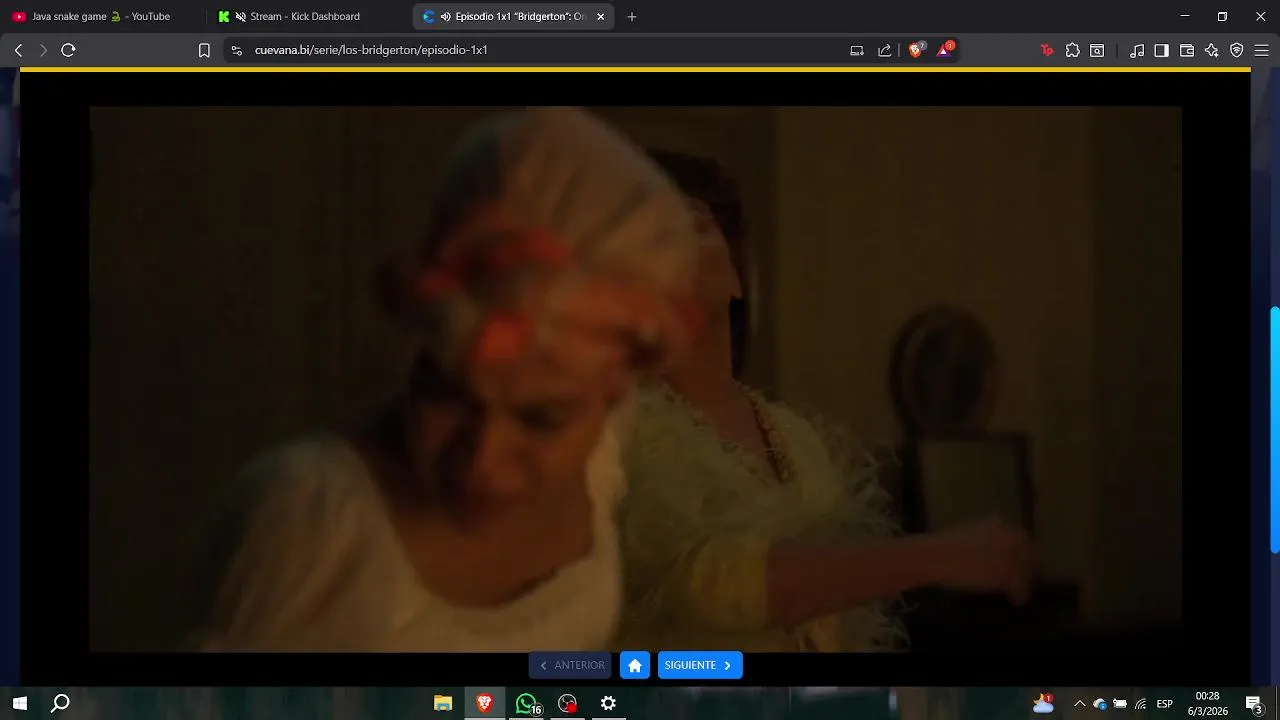Open the clock showing 00:28
Image resolution: width=1280 pixels, height=720 pixels.
[1207, 703]
